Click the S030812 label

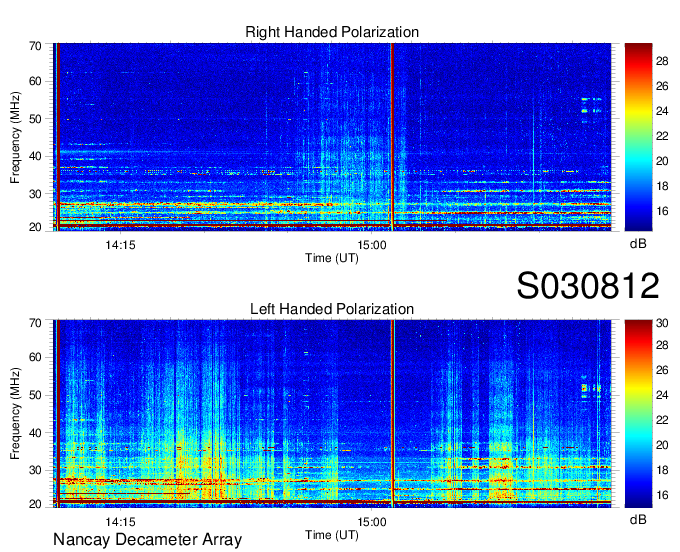point(588,285)
